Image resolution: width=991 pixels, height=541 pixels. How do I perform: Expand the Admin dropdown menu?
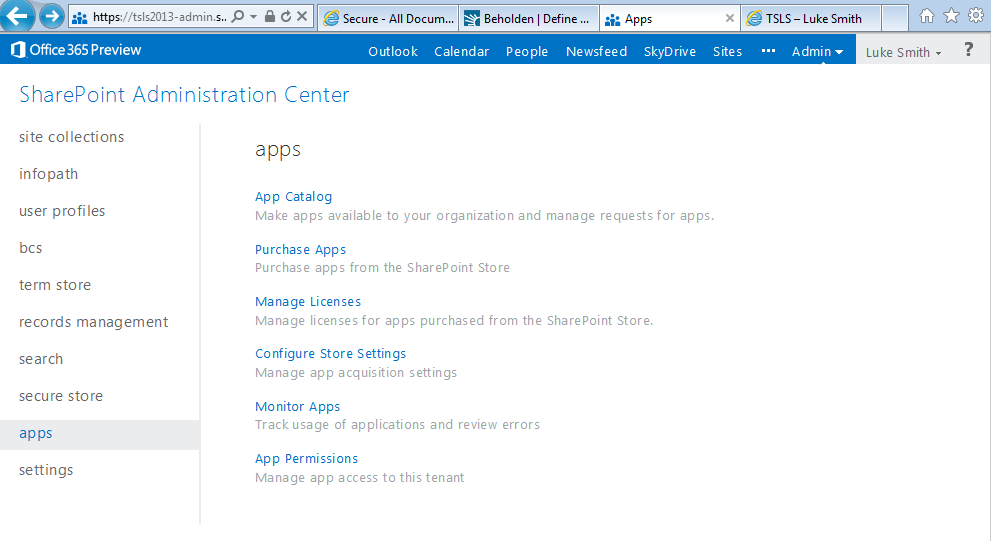(x=817, y=51)
